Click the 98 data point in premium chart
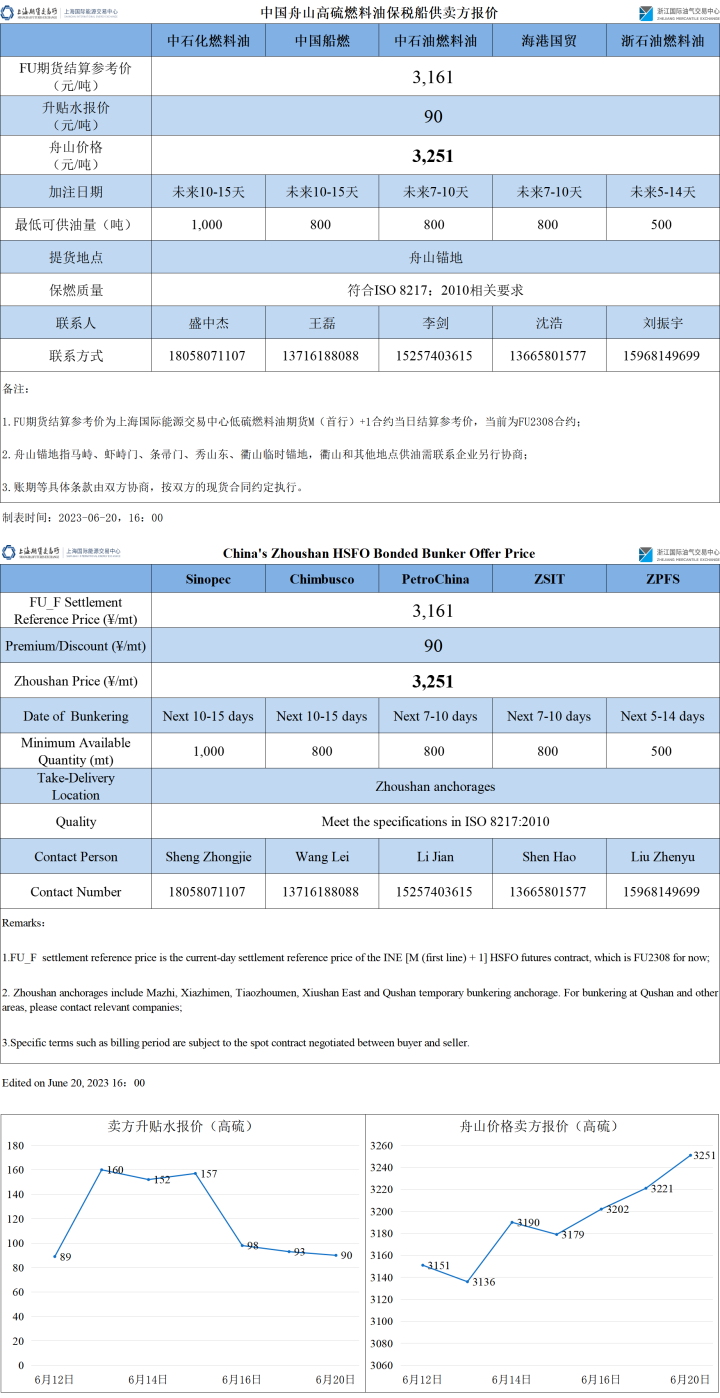720x1398 pixels. 243,1245
